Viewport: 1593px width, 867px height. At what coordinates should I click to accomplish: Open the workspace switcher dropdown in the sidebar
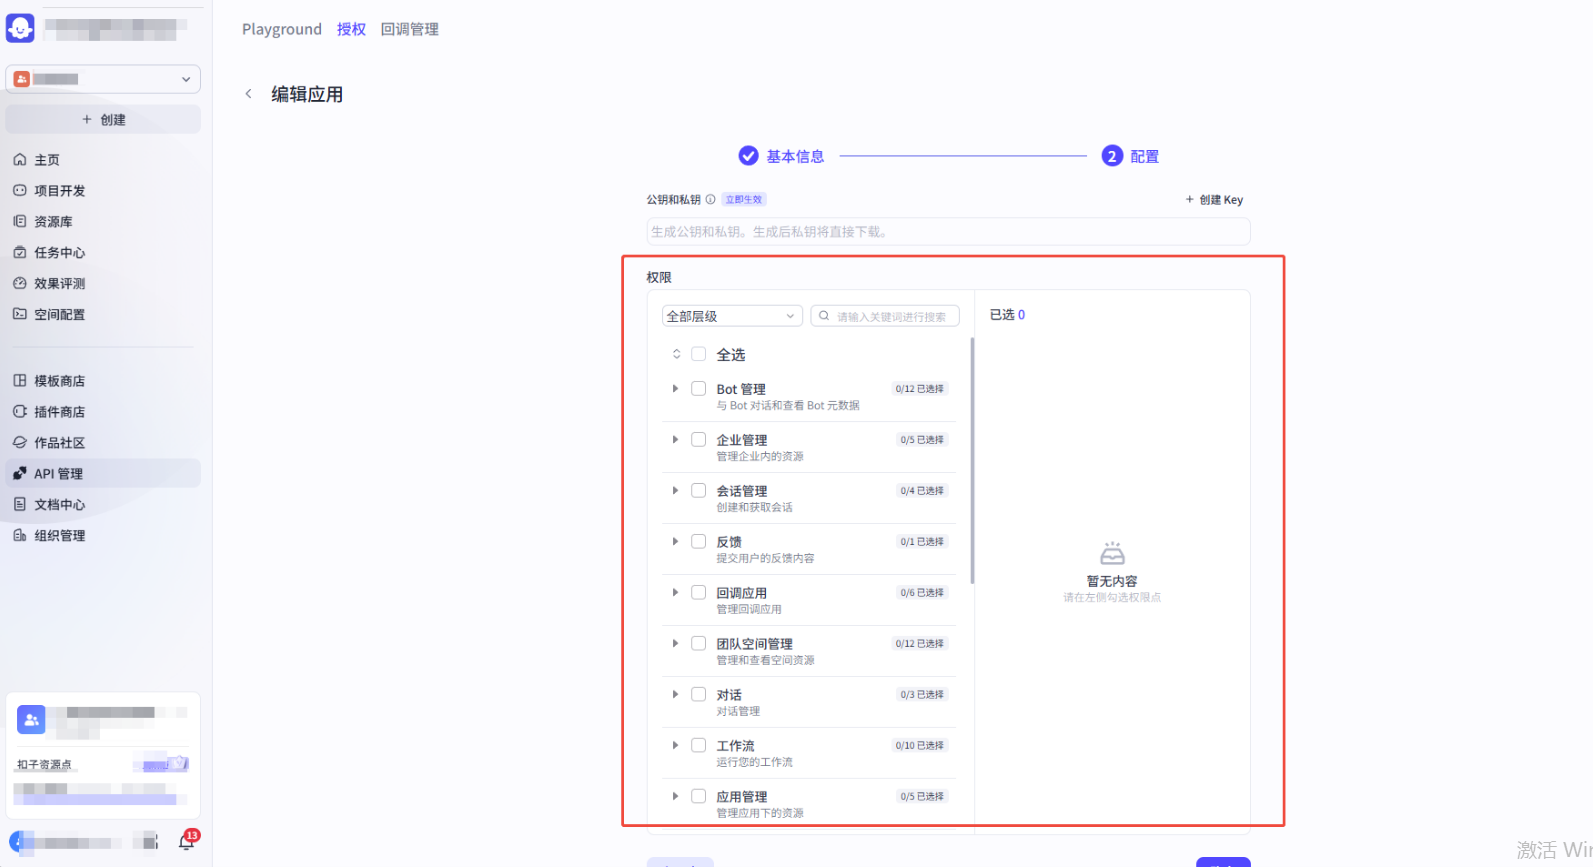click(x=103, y=79)
